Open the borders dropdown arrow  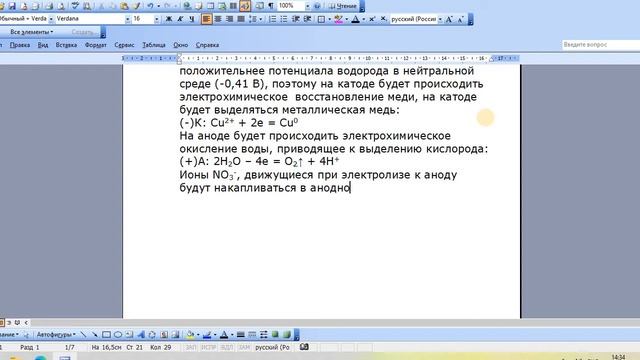(329, 19)
